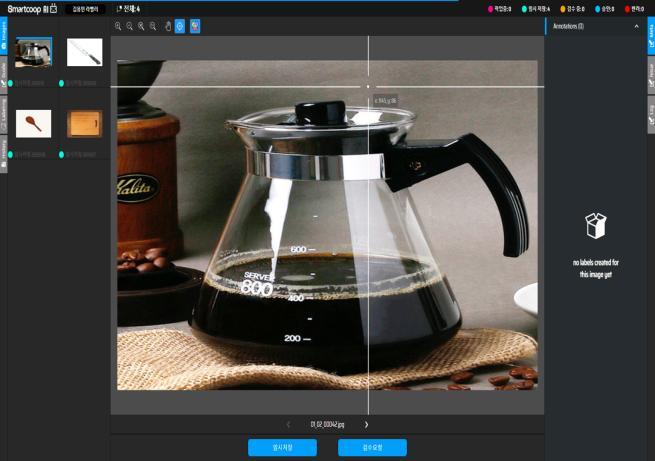Viewport: 655px width, 461px height.
Task: Click the second zoom magnifier icon in toolbar
Action: 129,26
